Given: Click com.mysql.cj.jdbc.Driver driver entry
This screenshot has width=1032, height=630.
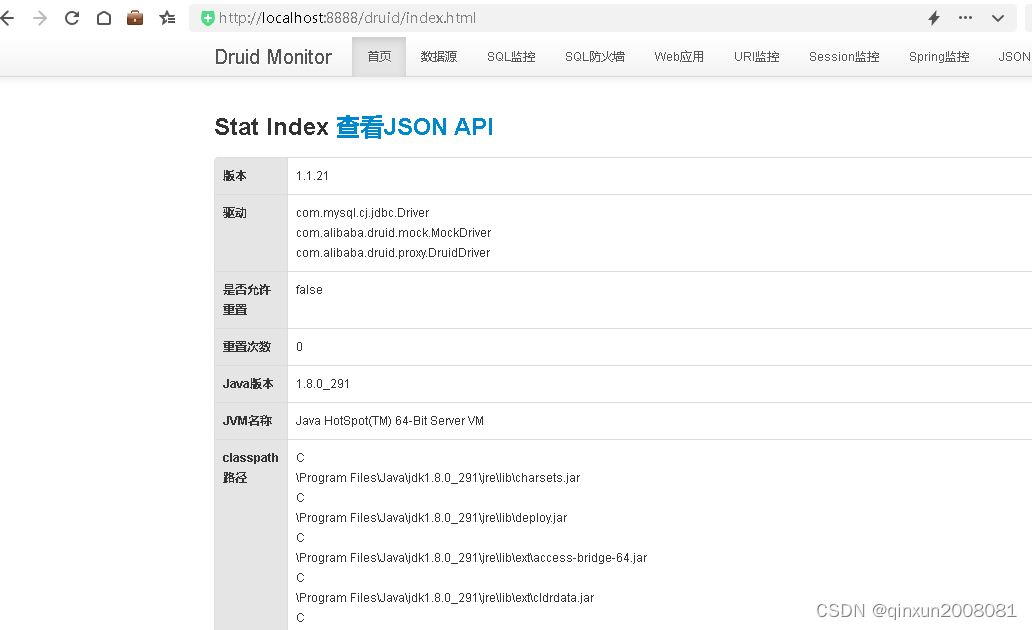Looking at the screenshot, I should 363,213.
